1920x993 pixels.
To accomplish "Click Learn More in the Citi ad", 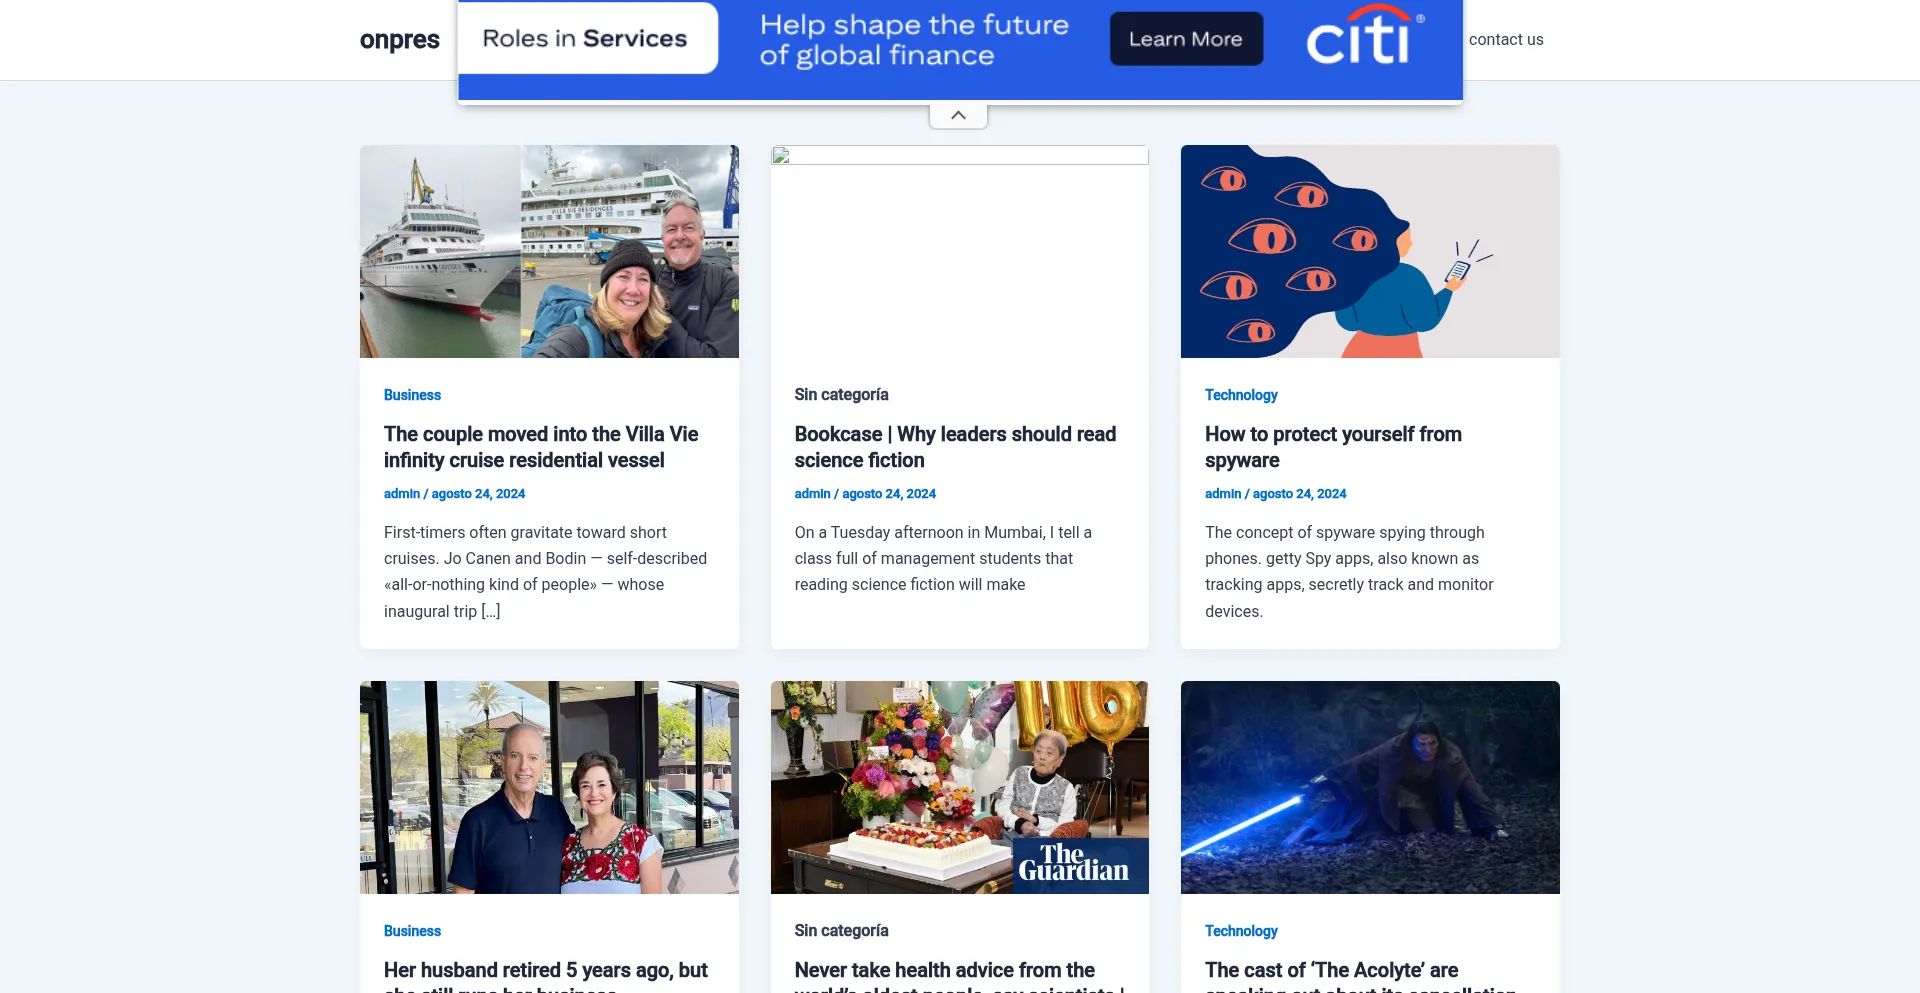I will [1186, 39].
